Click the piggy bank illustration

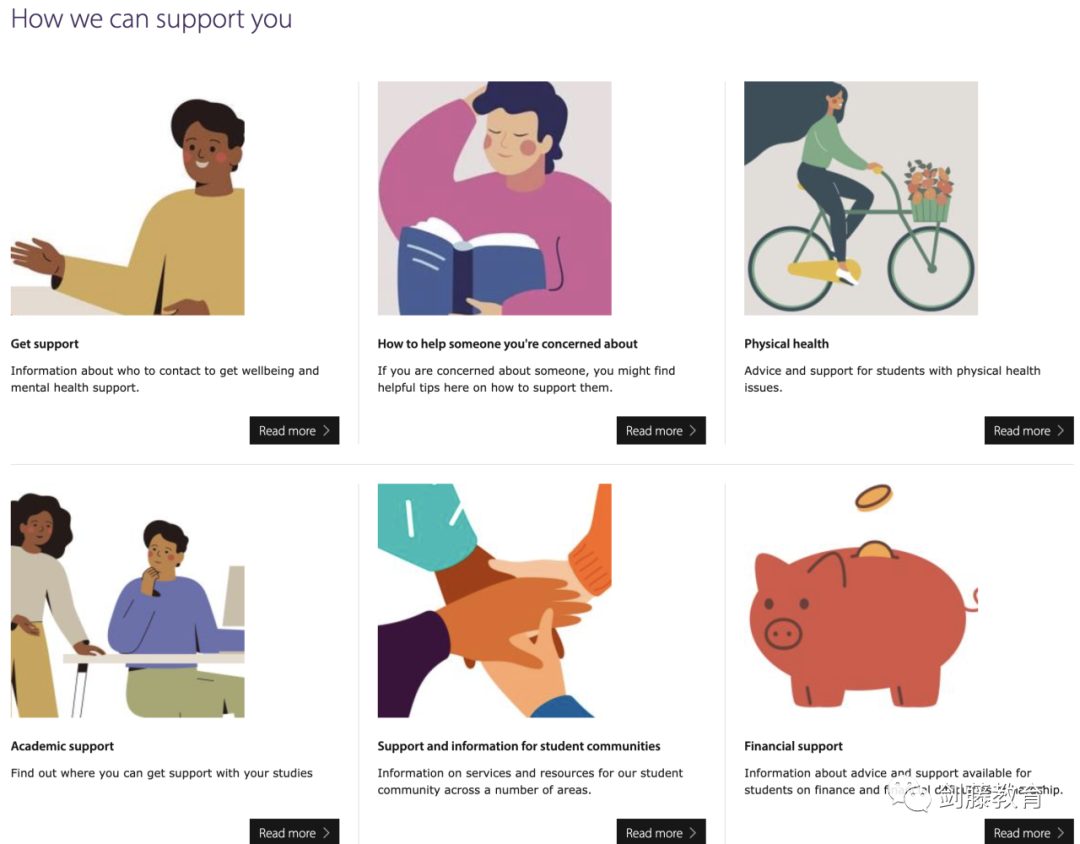[861, 601]
